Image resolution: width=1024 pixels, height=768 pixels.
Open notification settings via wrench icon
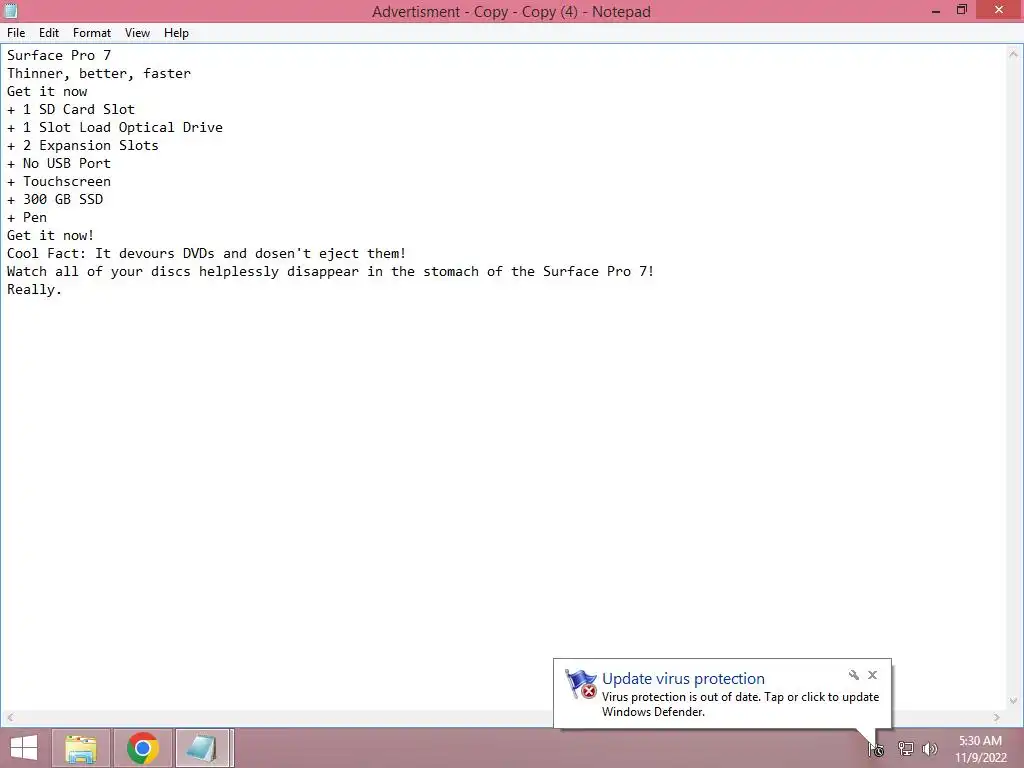(x=854, y=675)
